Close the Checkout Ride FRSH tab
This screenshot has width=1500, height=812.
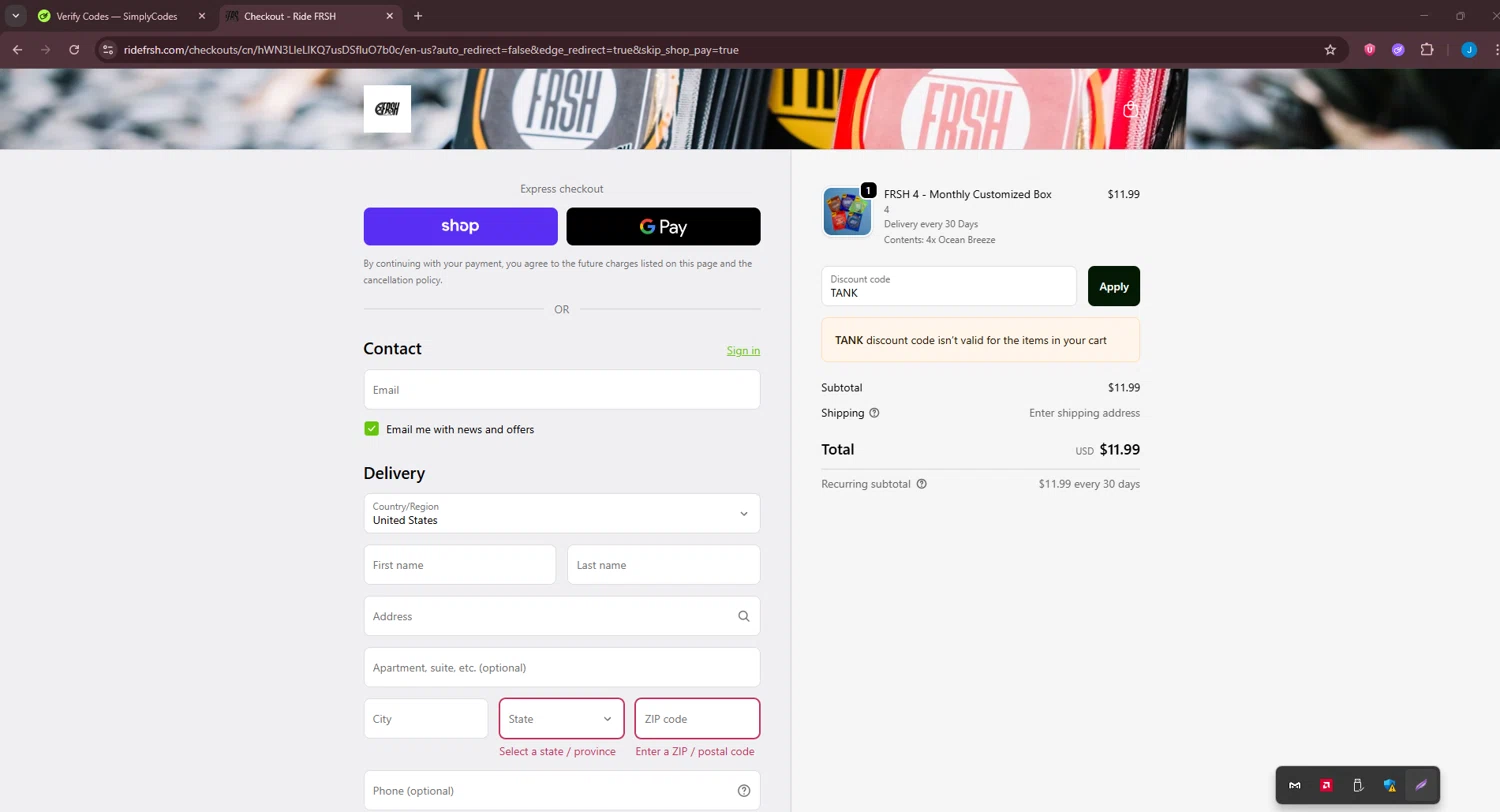click(388, 16)
